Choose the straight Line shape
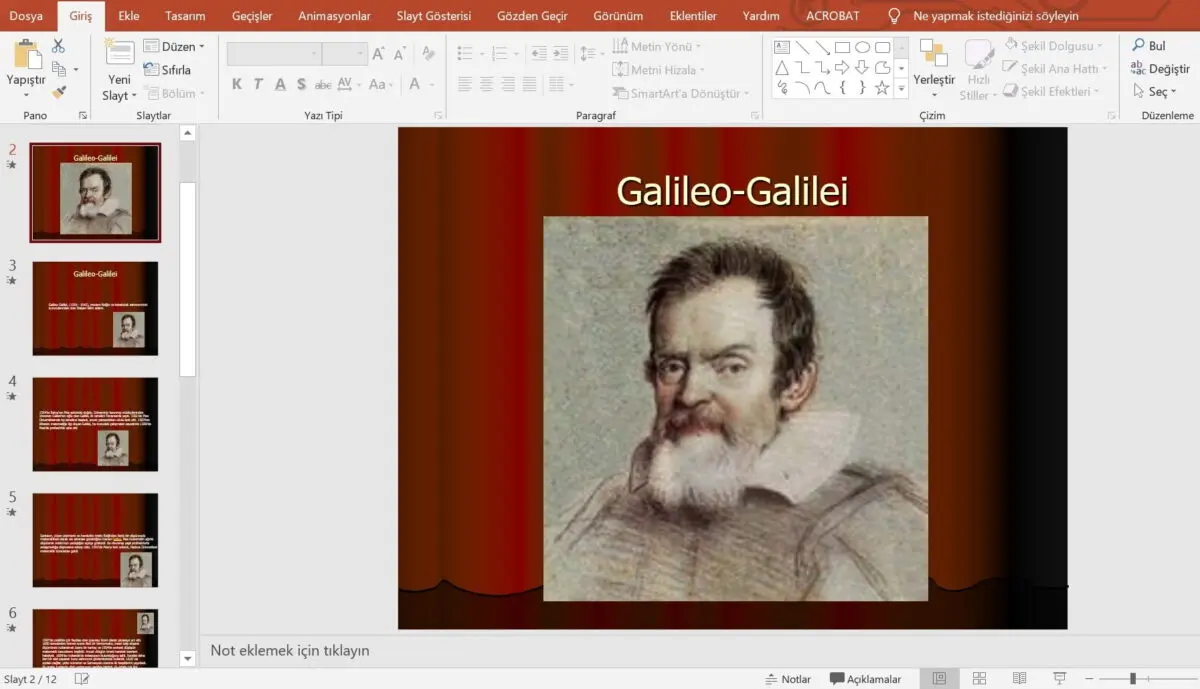This screenshot has height=689, width=1200. 802,47
